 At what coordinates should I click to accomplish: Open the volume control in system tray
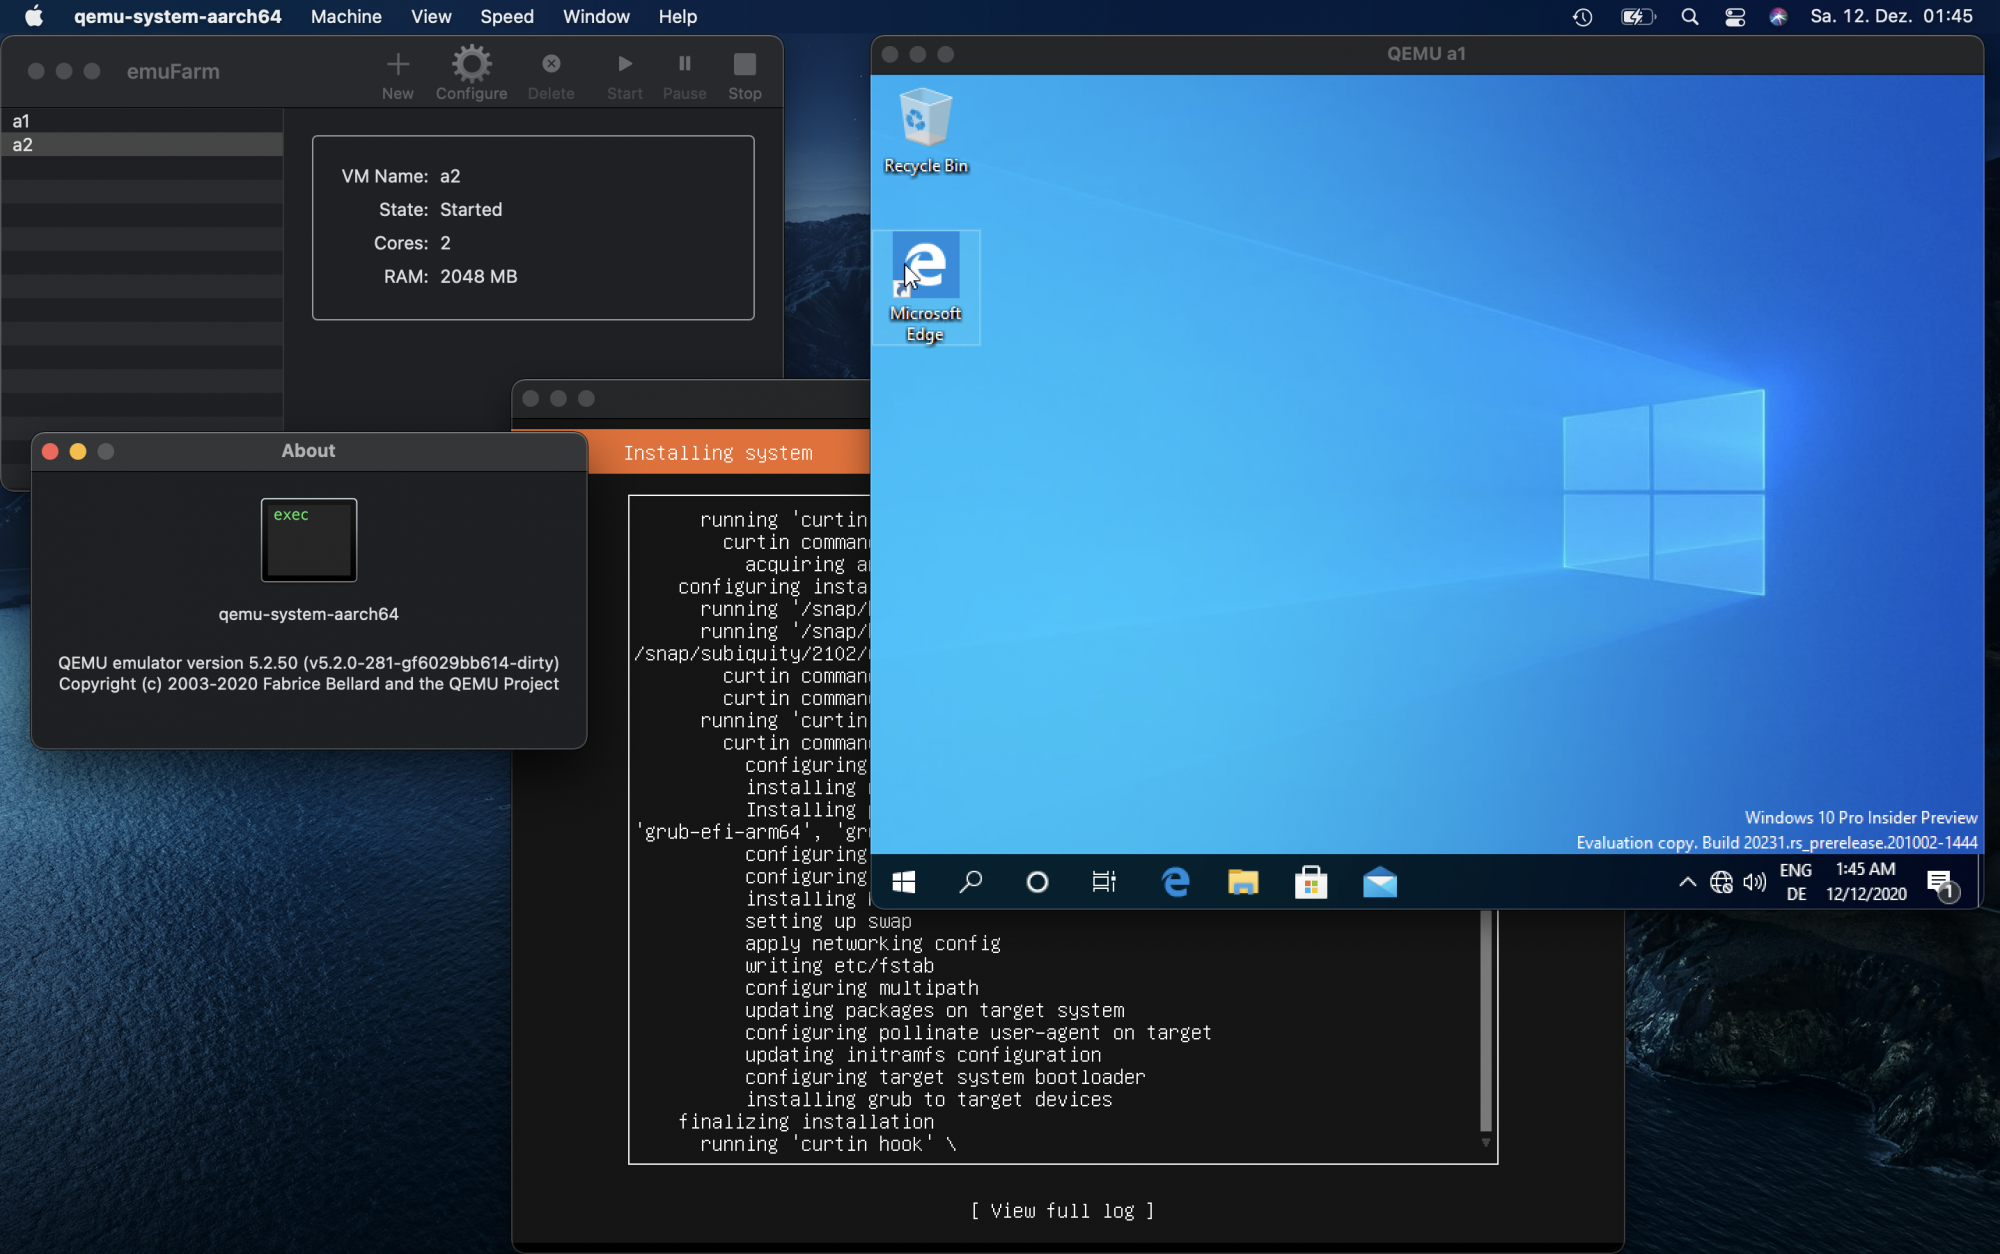click(1754, 882)
